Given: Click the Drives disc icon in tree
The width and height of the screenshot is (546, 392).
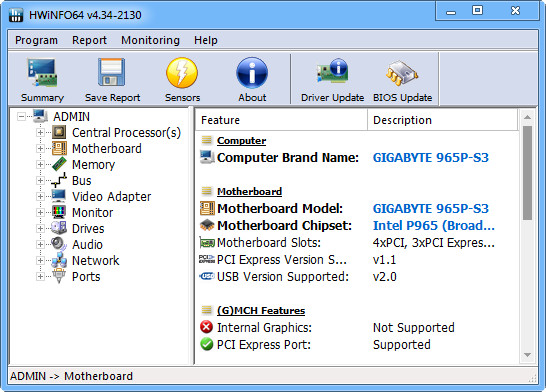Looking at the screenshot, I should 59,228.
